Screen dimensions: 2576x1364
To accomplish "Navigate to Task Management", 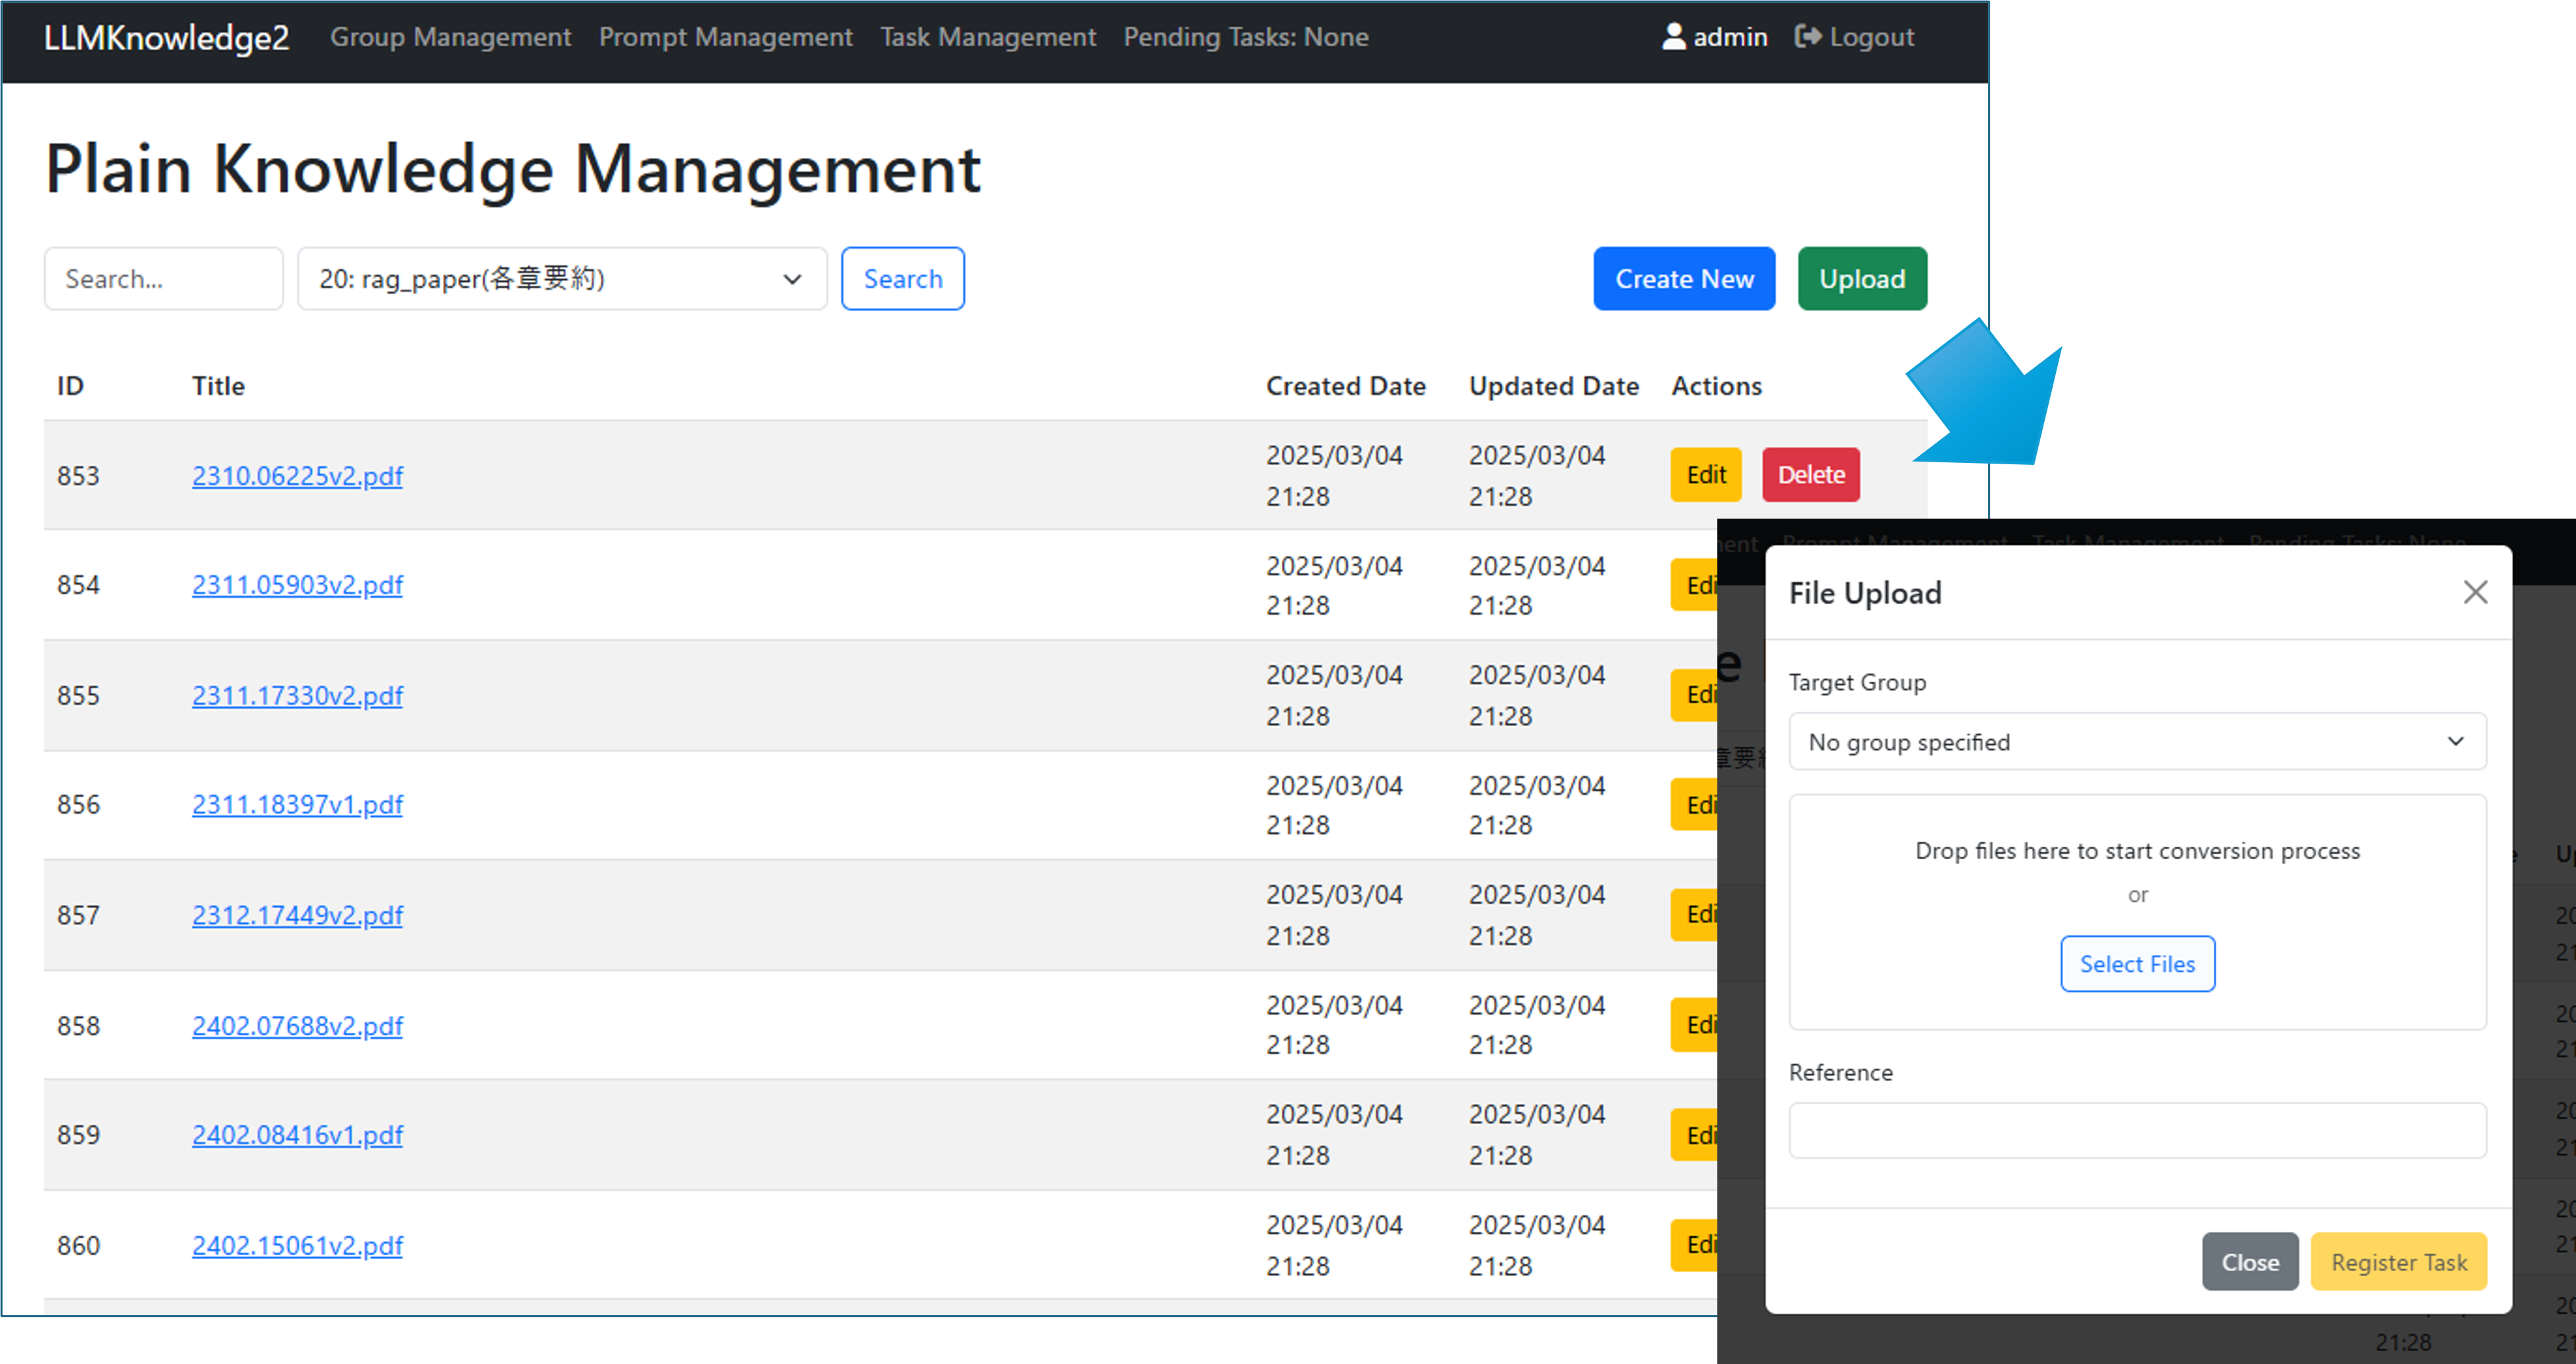I will pos(987,37).
